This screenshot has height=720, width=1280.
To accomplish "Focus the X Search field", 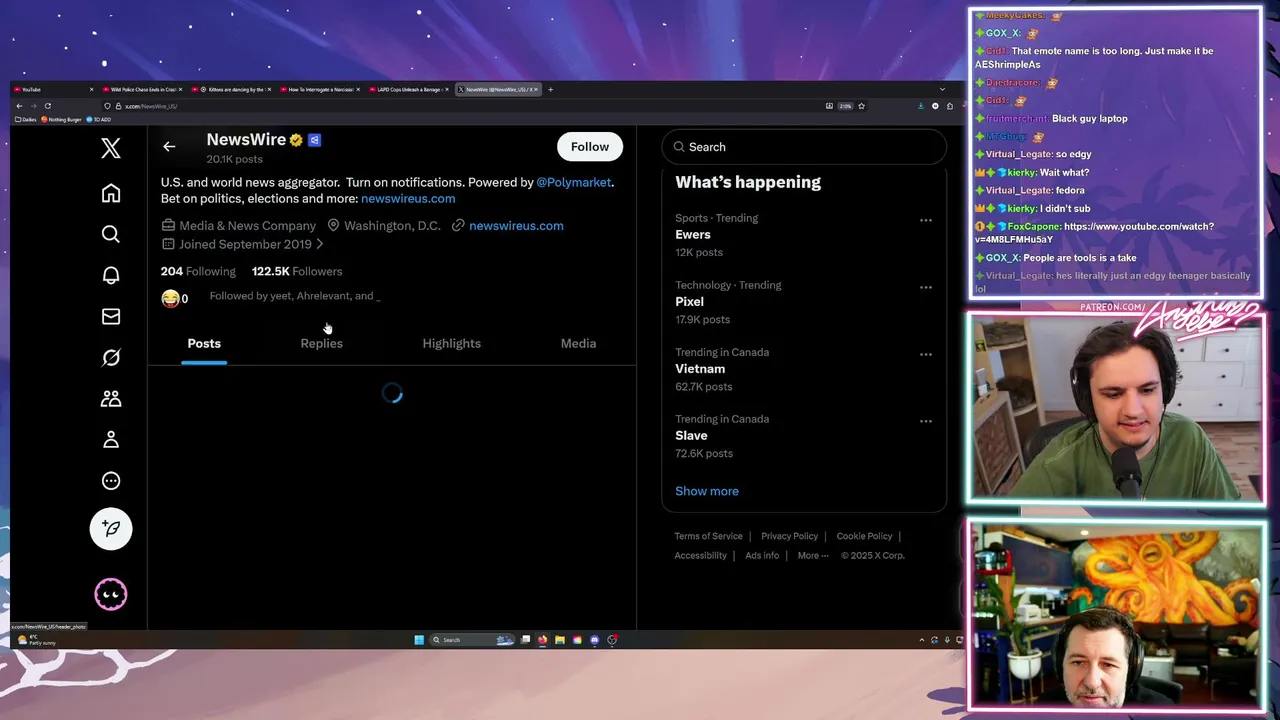I will pyautogui.click(x=804, y=147).
